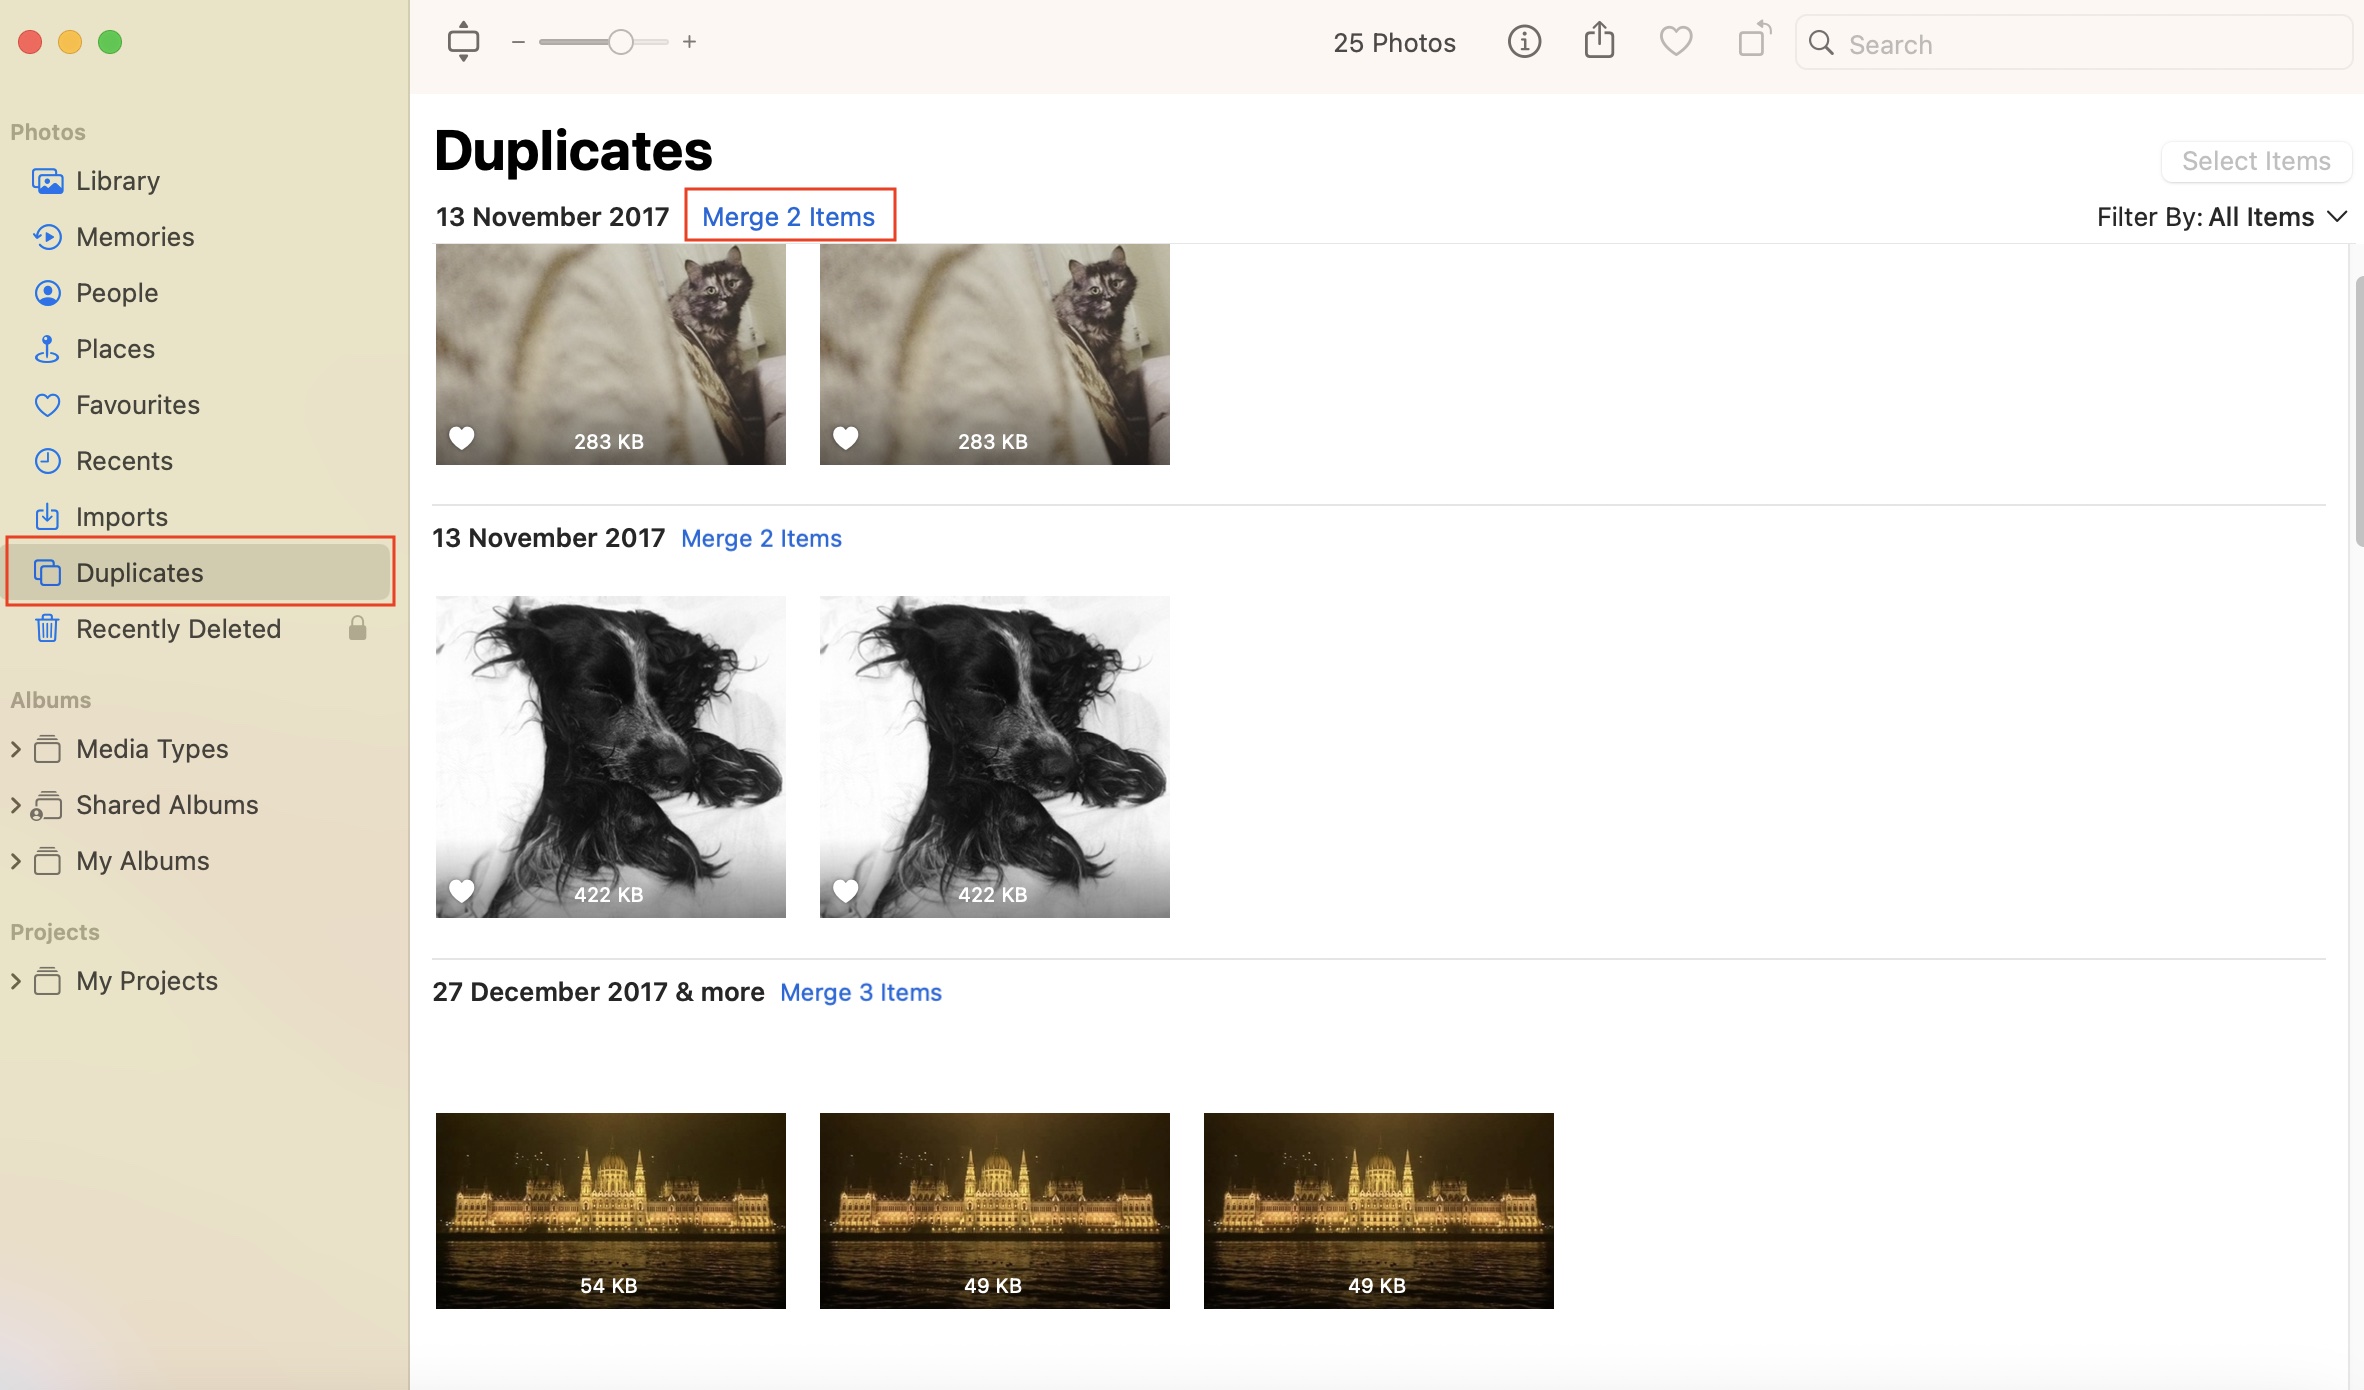The image size is (2364, 1390).
Task: Select the first 422 KB dog thumbnail
Action: click(611, 757)
